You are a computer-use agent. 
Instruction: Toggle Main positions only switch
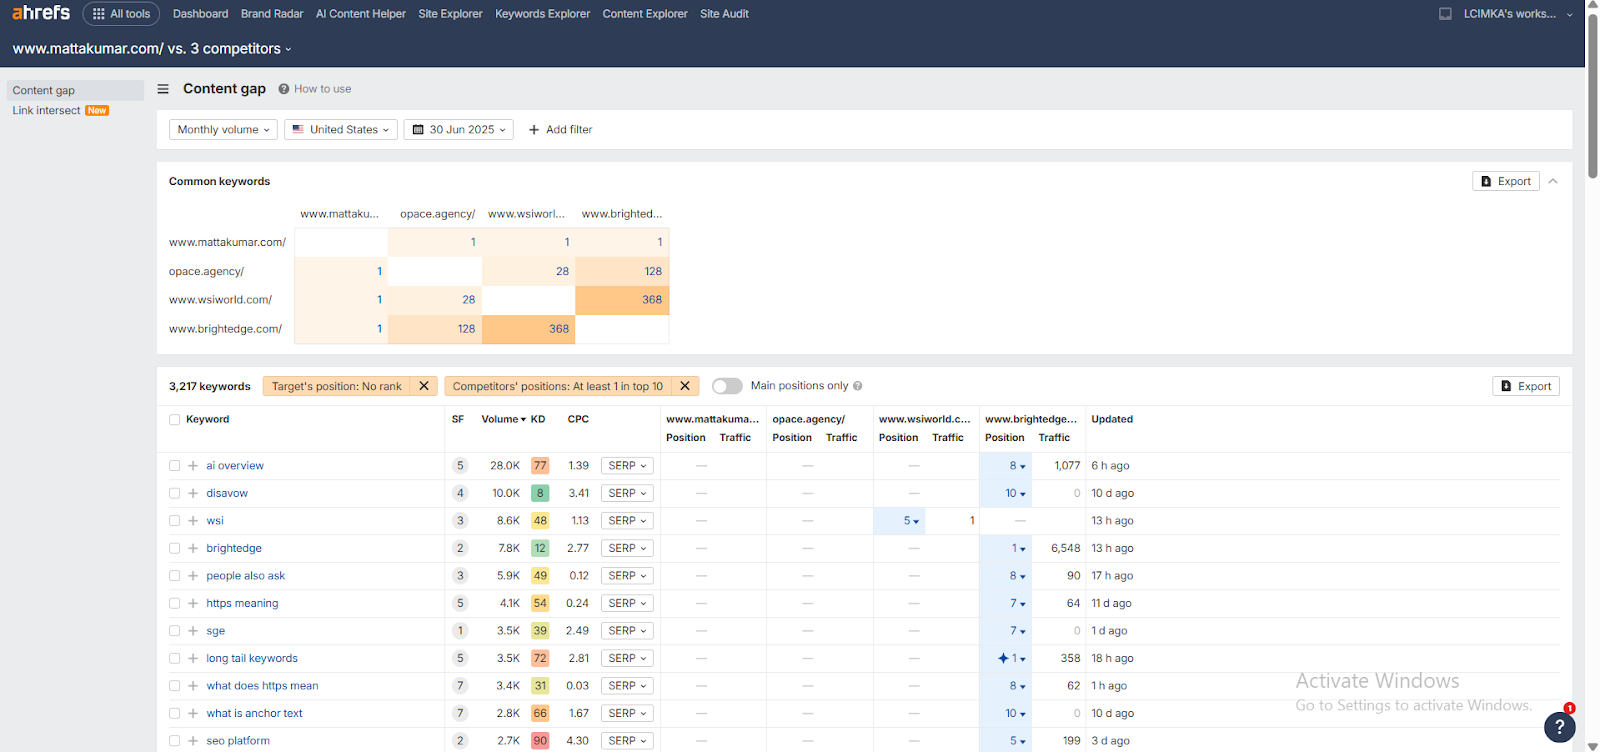click(727, 386)
